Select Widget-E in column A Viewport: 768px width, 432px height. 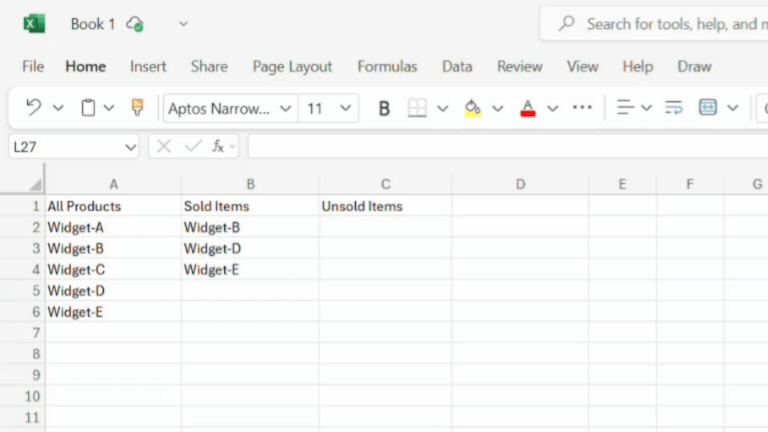click(114, 312)
